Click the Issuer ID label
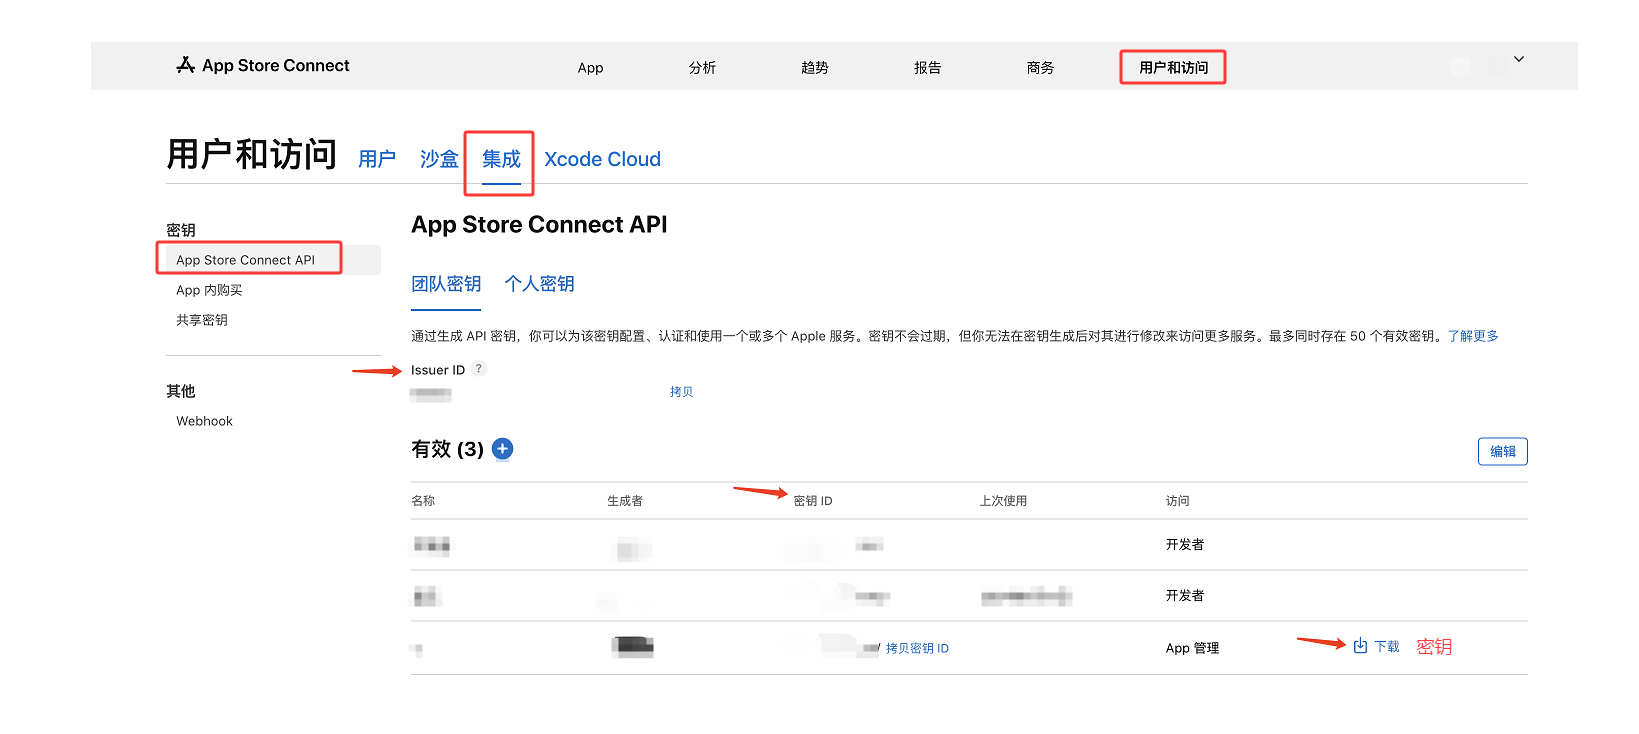 438,370
